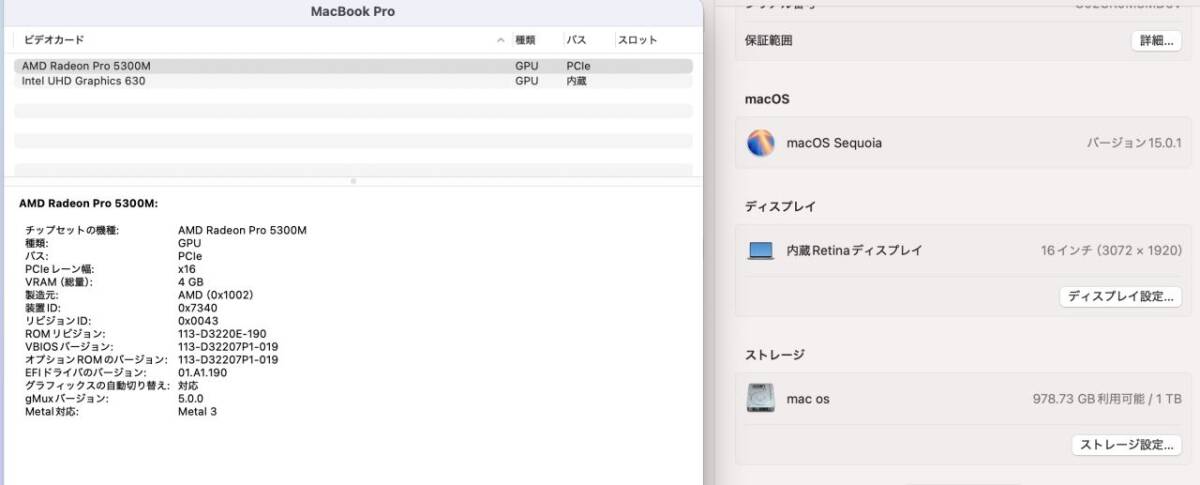Click the built-in Retina display laptop icon

pyautogui.click(x=761, y=251)
